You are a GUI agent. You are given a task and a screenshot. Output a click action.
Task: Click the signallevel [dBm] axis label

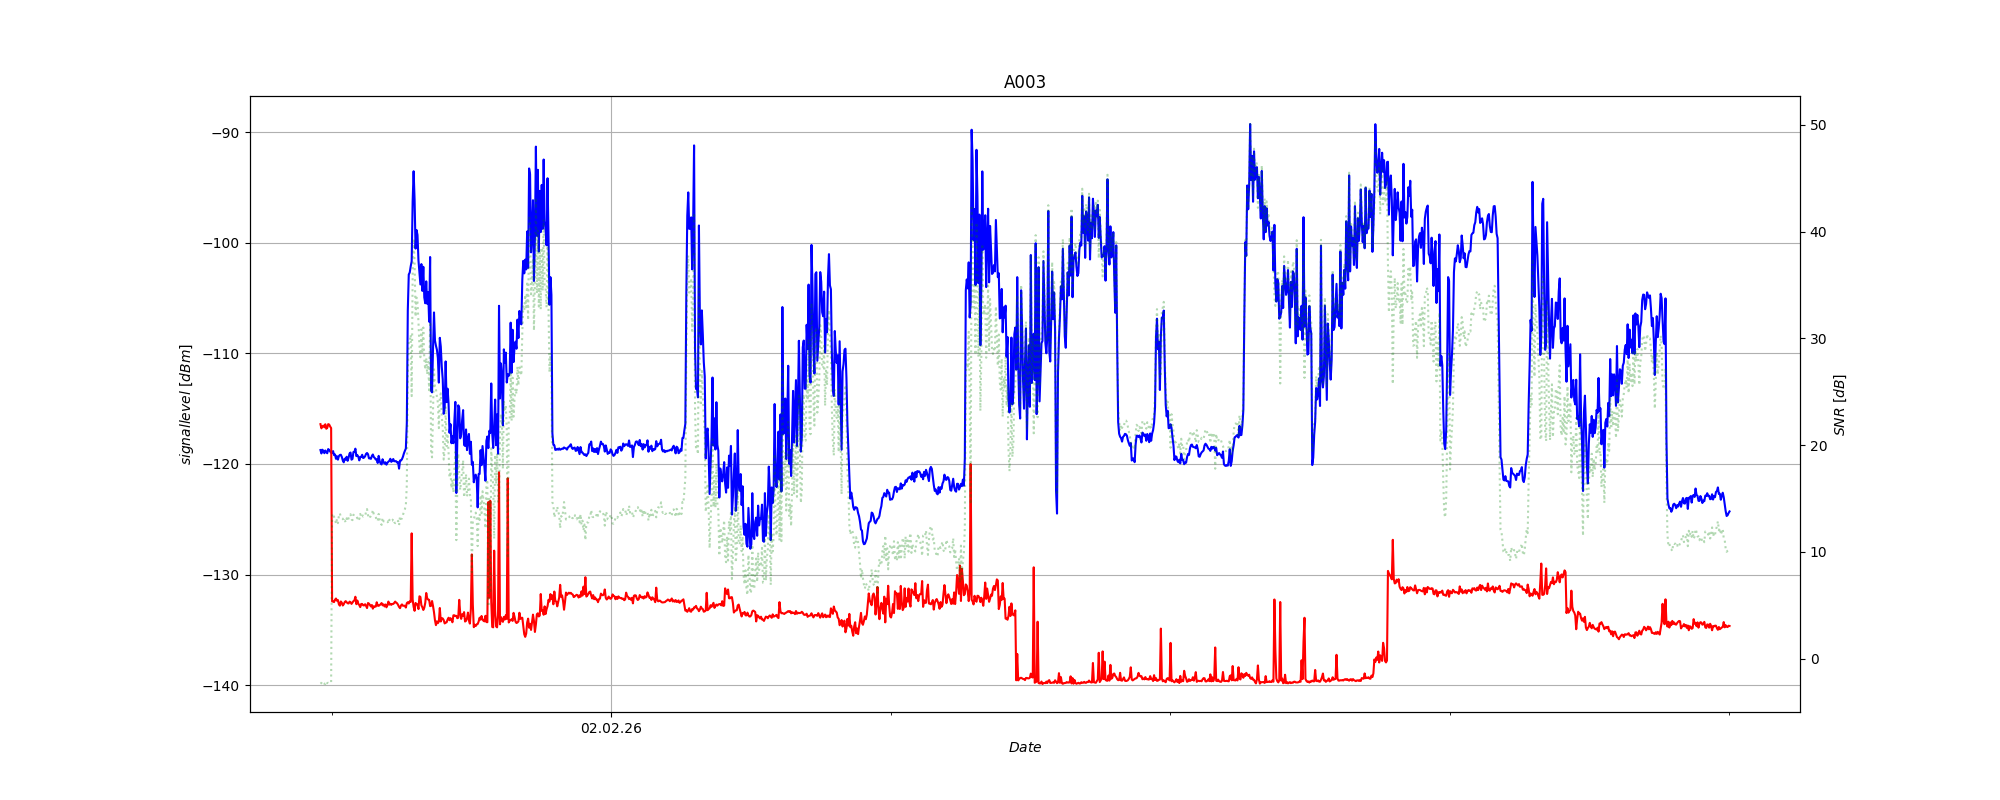(x=186, y=404)
